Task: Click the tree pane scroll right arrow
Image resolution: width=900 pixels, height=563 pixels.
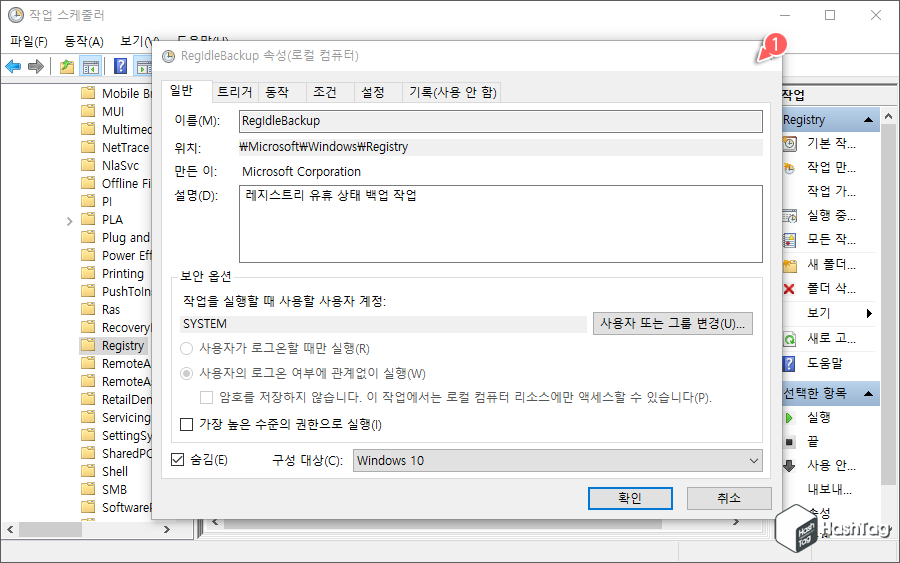Action: tap(166, 529)
